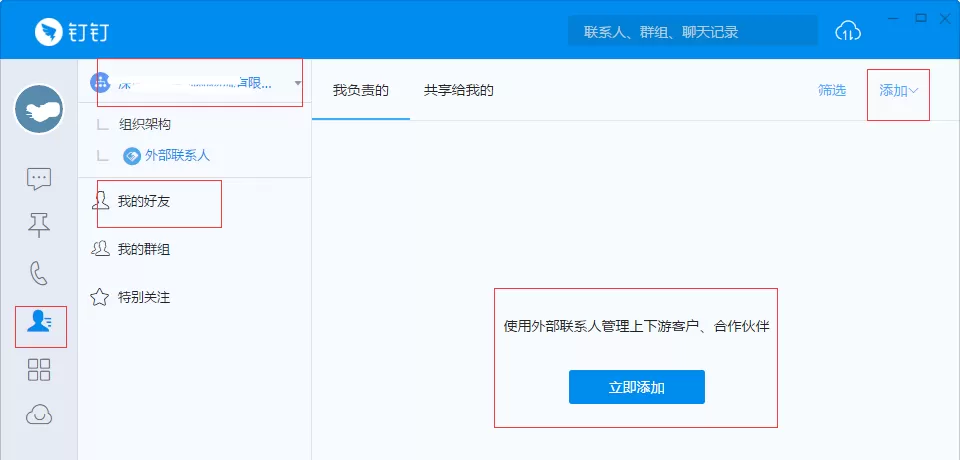This screenshot has height=460, width=960.
Task: Select 外部联系人 in the tree
Action: pos(177,156)
